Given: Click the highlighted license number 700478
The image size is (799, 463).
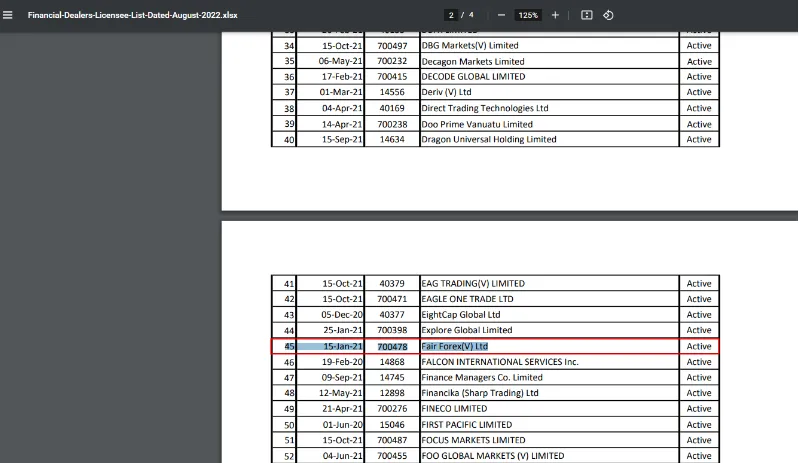Looking at the screenshot, I should (x=392, y=346).
